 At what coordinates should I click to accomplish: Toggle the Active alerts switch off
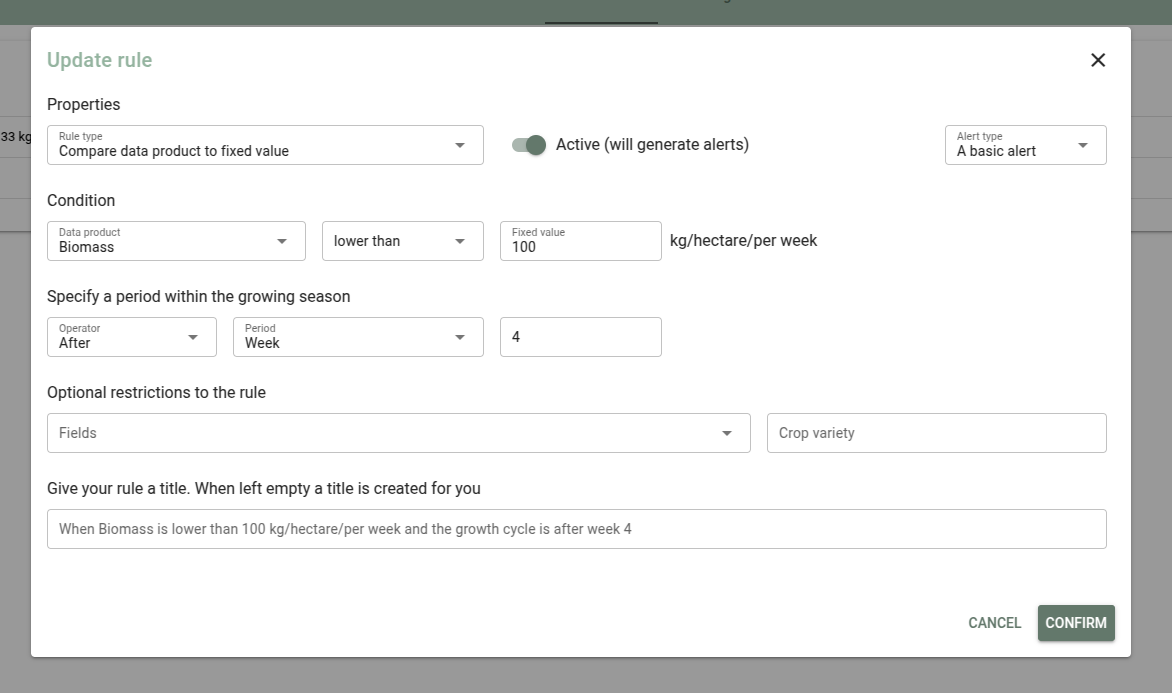(x=529, y=145)
